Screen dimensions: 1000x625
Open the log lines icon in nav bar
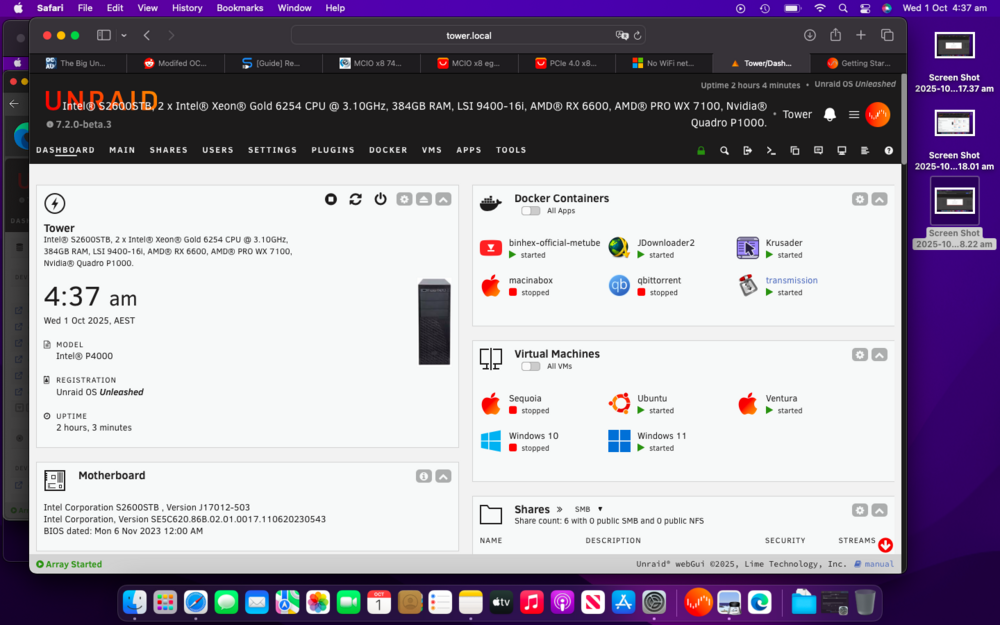[865, 151]
